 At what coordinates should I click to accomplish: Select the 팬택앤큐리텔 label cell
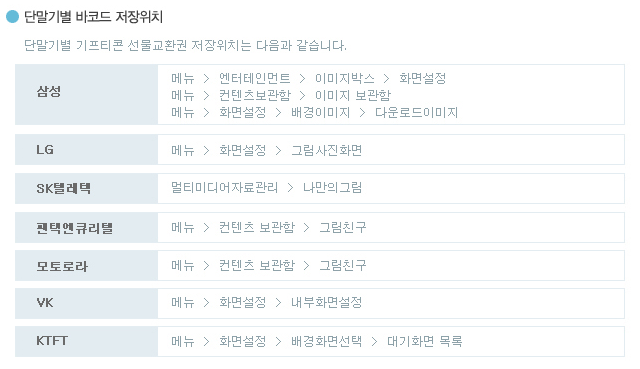pyautogui.click(x=87, y=227)
